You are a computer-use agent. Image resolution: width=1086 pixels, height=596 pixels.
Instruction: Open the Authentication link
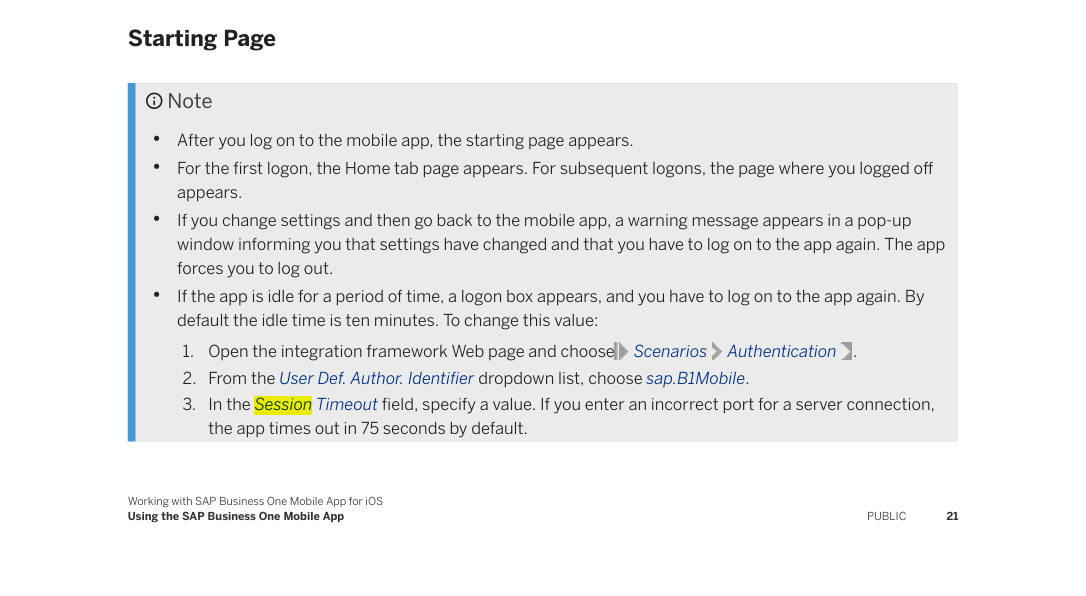pyautogui.click(x=781, y=352)
